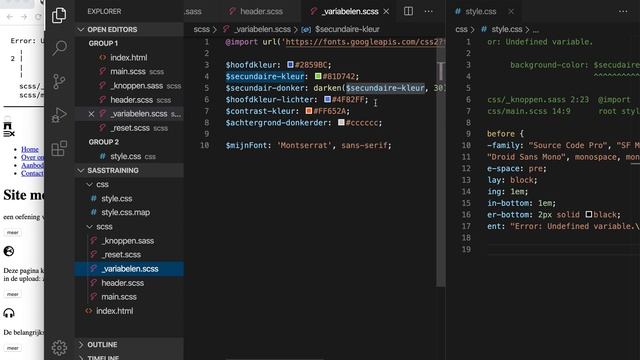Click the $hoofdkleur variable on line 3

(x=251, y=64)
